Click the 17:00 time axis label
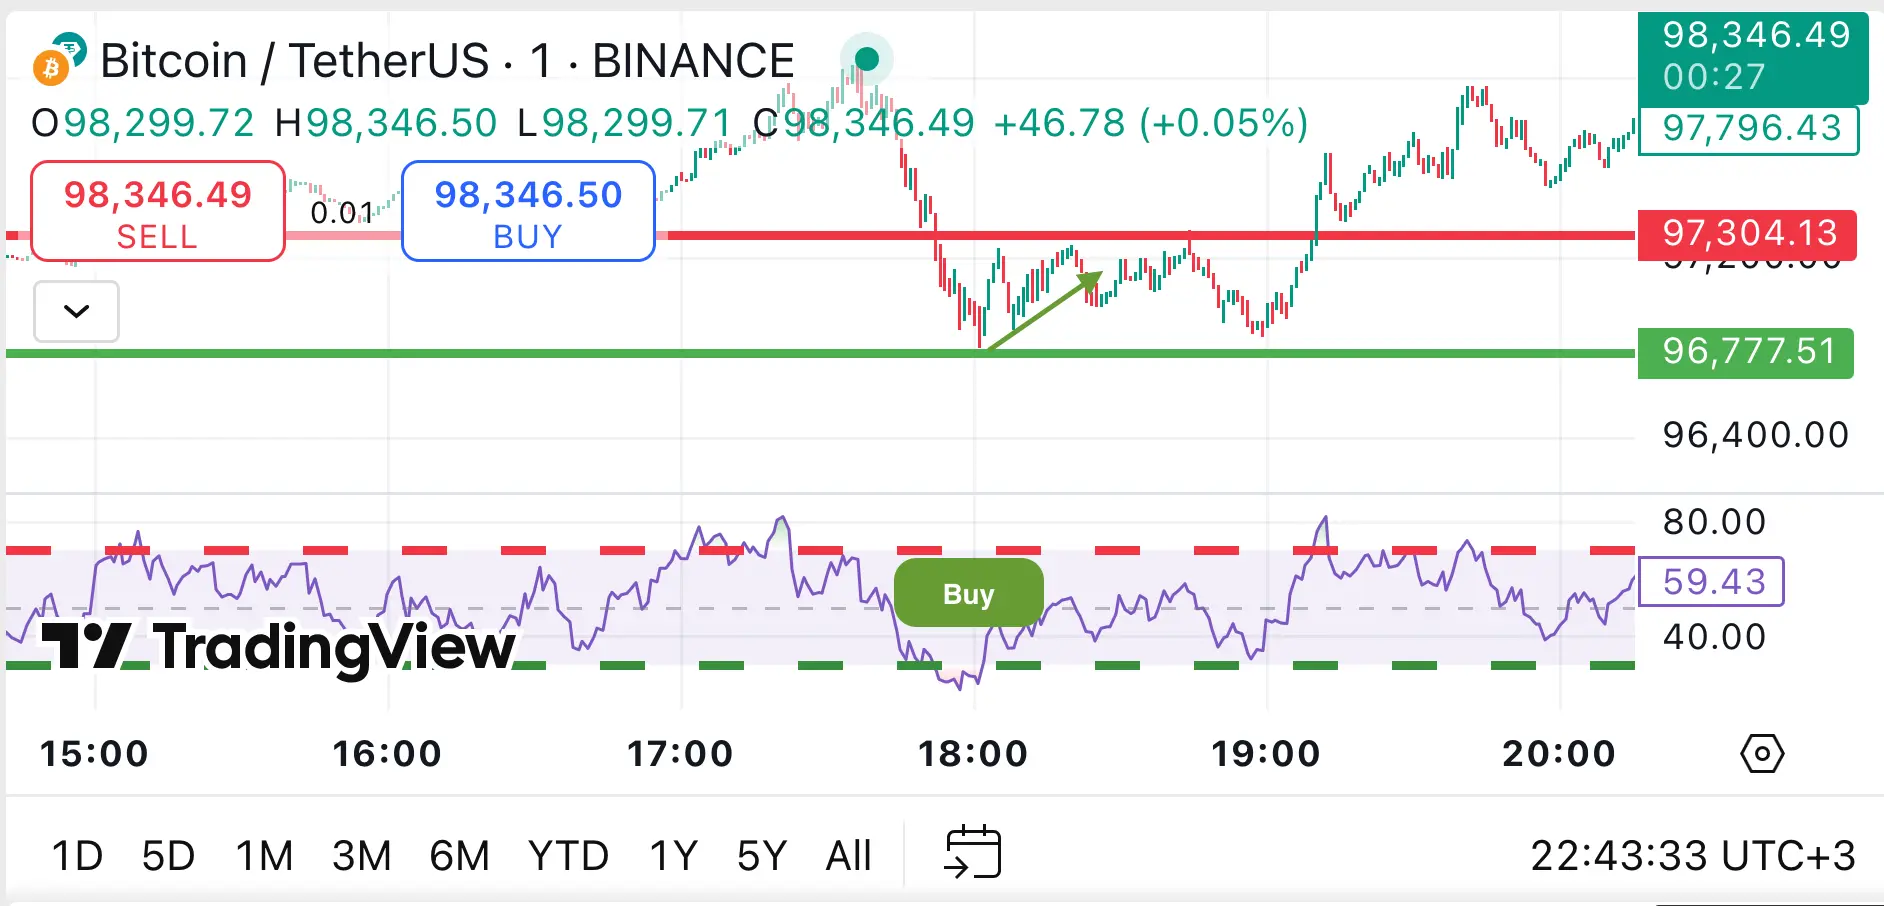Image resolution: width=1884 pixels, height=906 pixels. click(x=680, y=754)
